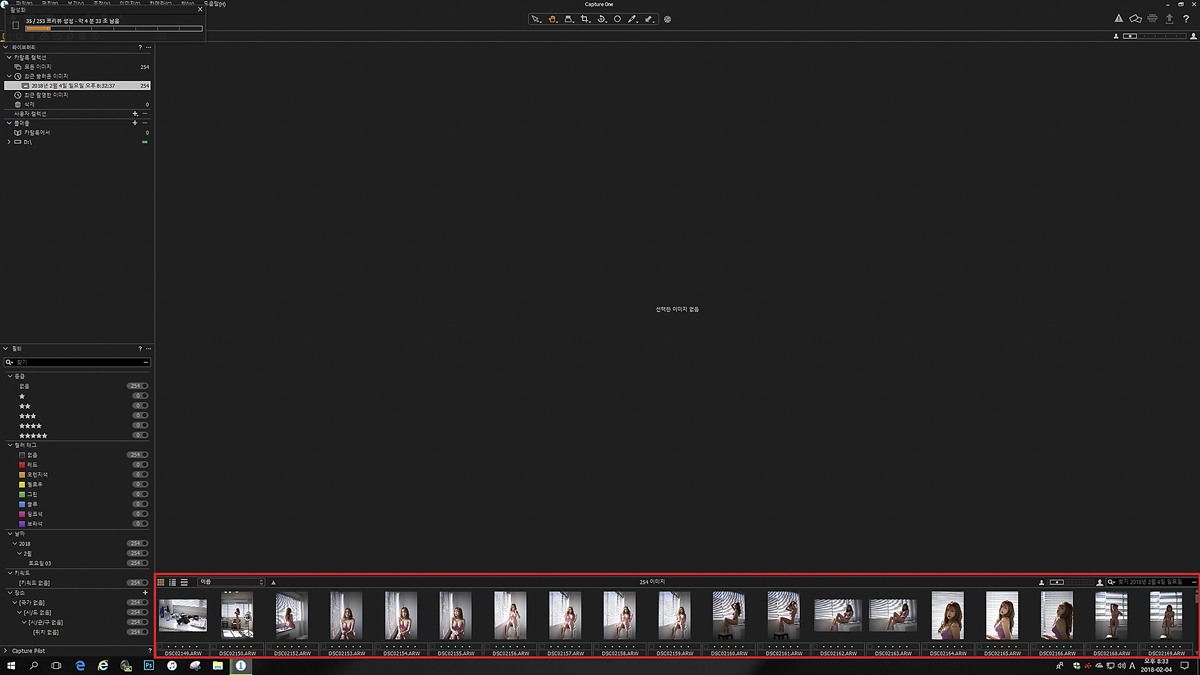The width and height of the screenshot is (1200, 675).
Task: Remove user collection with 사용자 컬렉션 minus
Action: pos(146,114)
